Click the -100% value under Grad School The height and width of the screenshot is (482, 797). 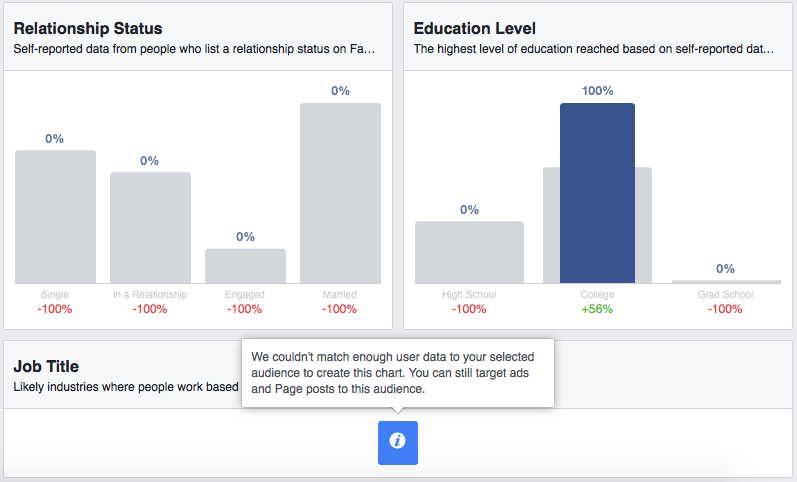725,309
